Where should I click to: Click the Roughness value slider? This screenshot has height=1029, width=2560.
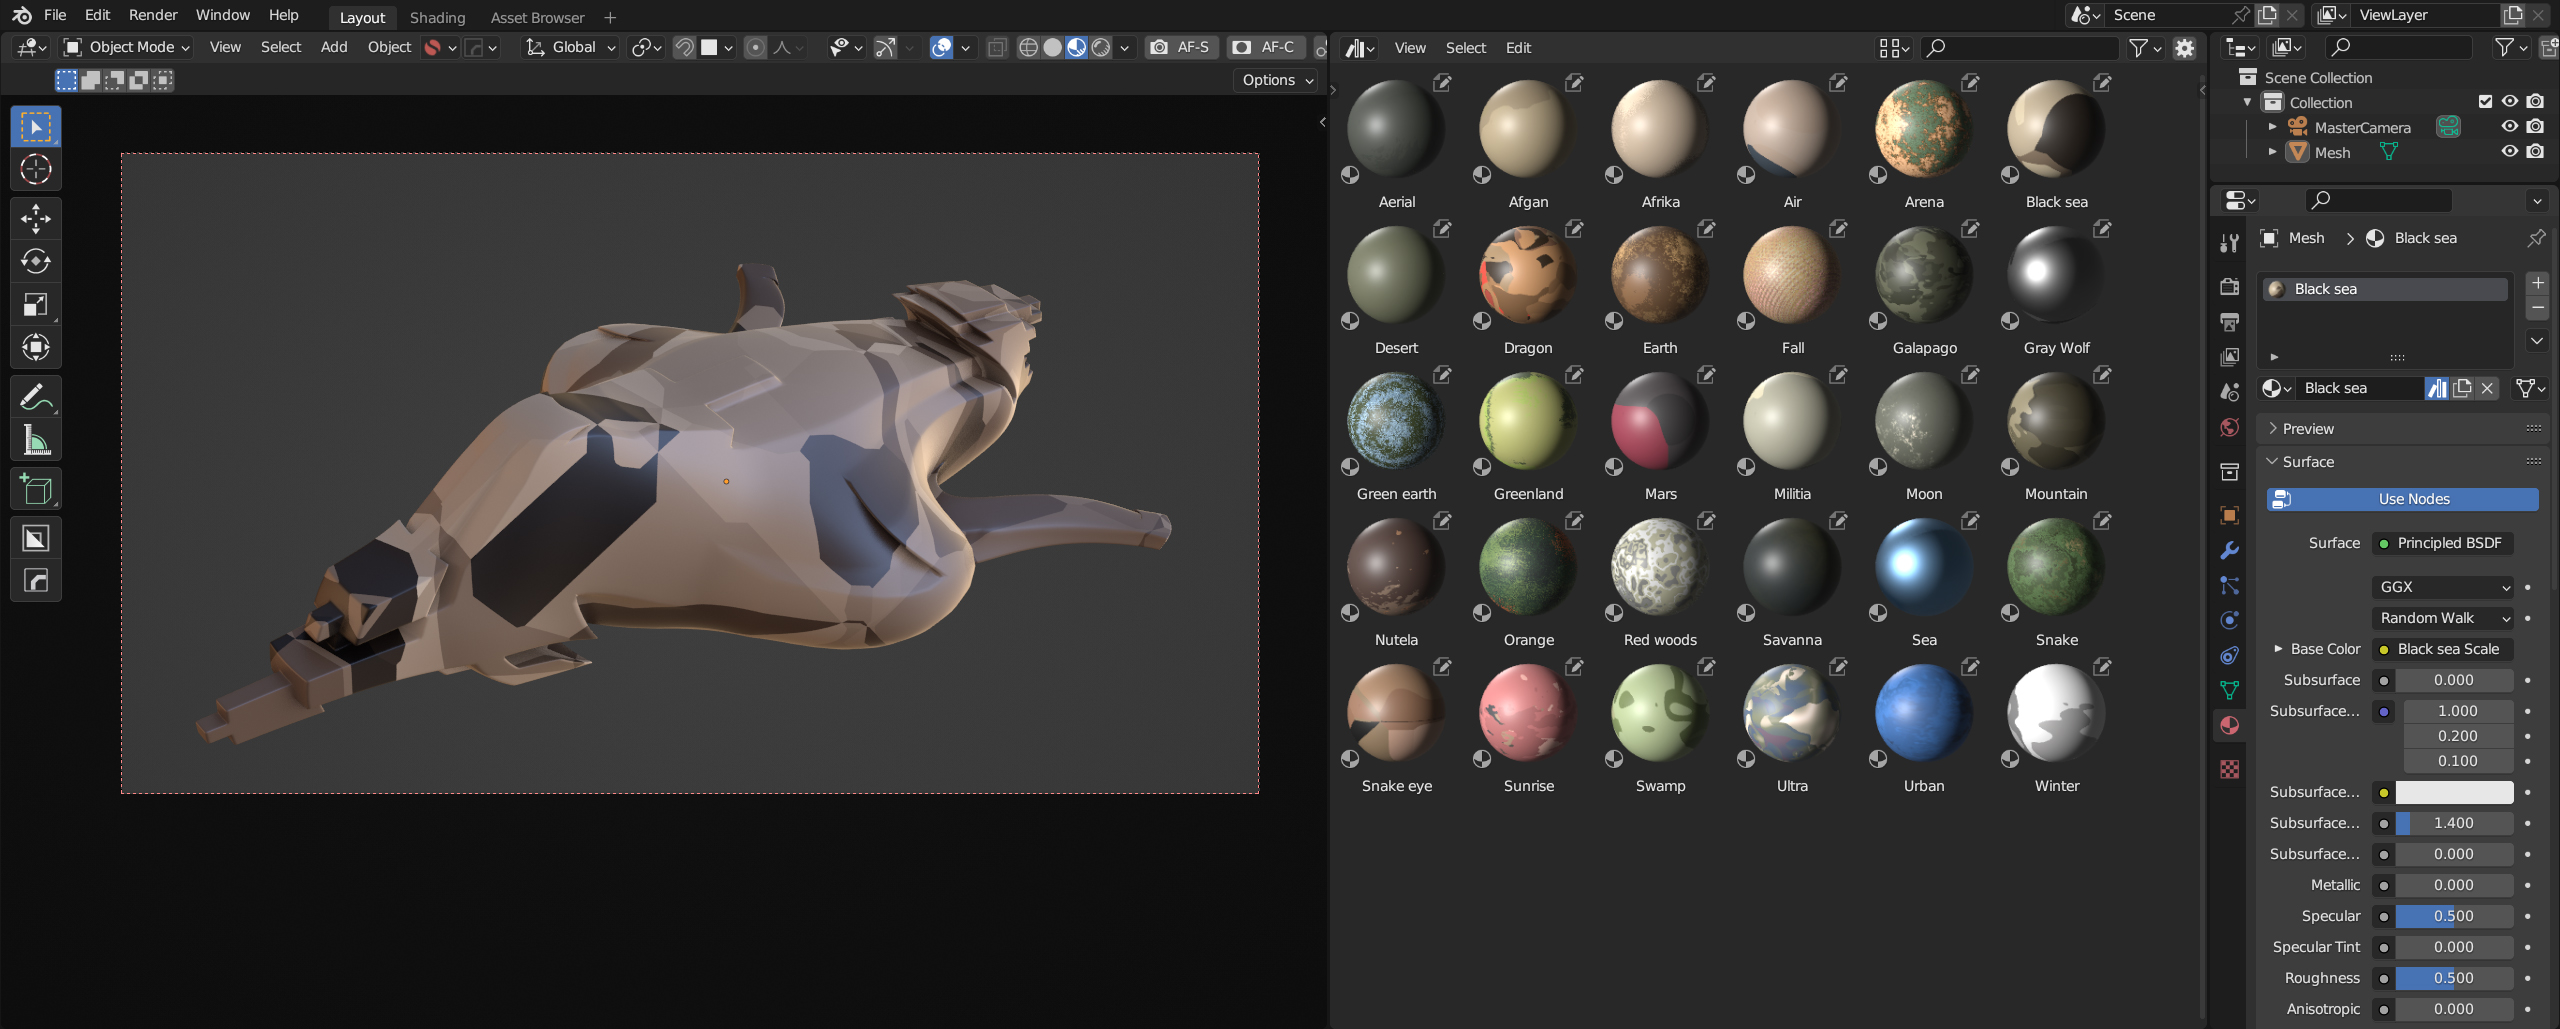click(x=2454, y=978)
